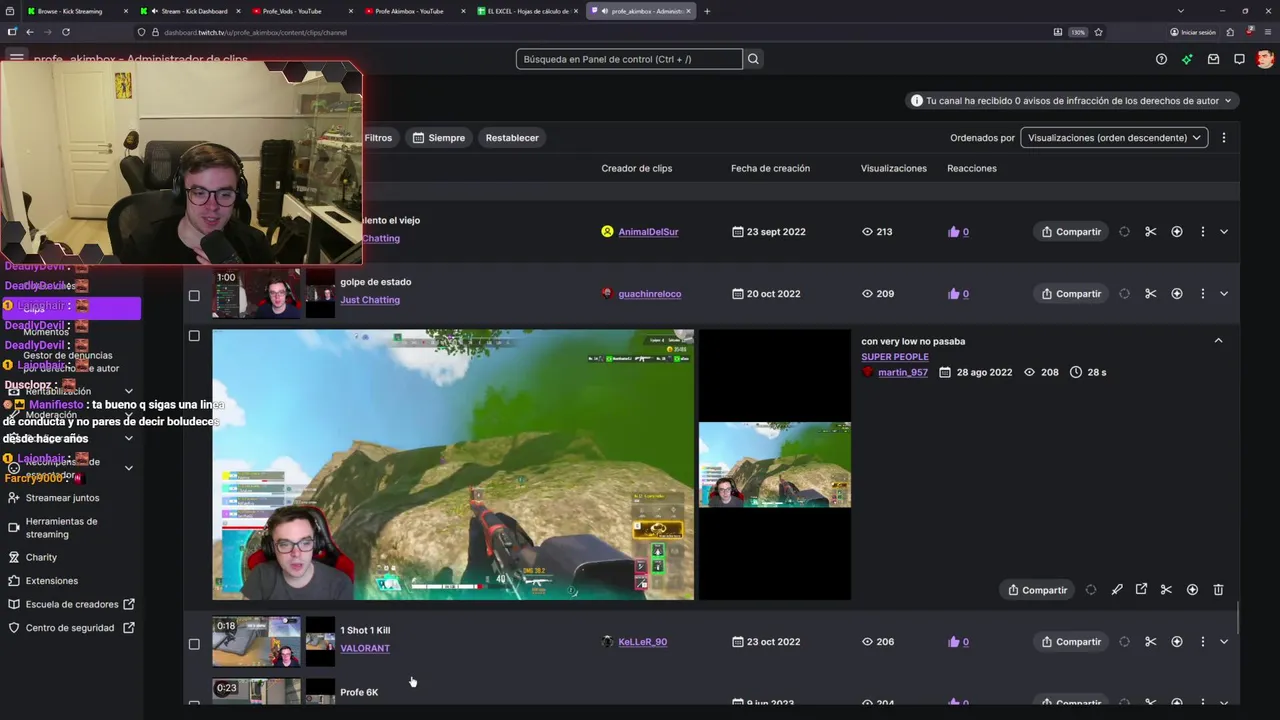
Task: Expand the golpe de estado row chevron
Action: [1224, 294]
